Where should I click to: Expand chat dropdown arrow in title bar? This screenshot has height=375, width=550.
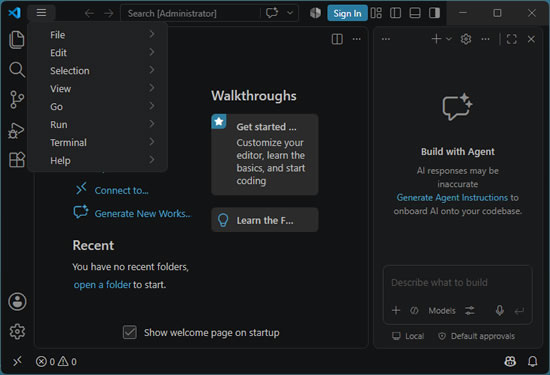coord(290,13)
